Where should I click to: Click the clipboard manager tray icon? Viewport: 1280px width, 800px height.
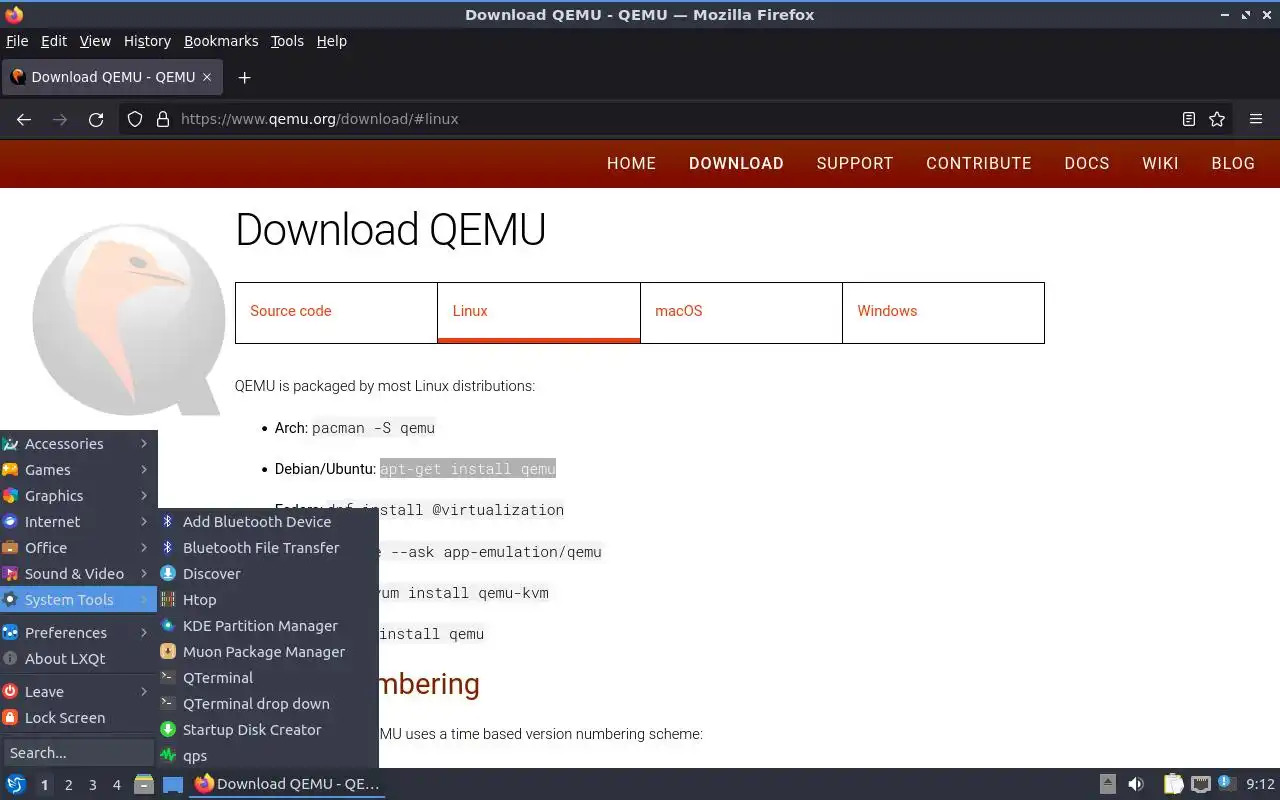pyautogui.click(x=1173, y=784)
